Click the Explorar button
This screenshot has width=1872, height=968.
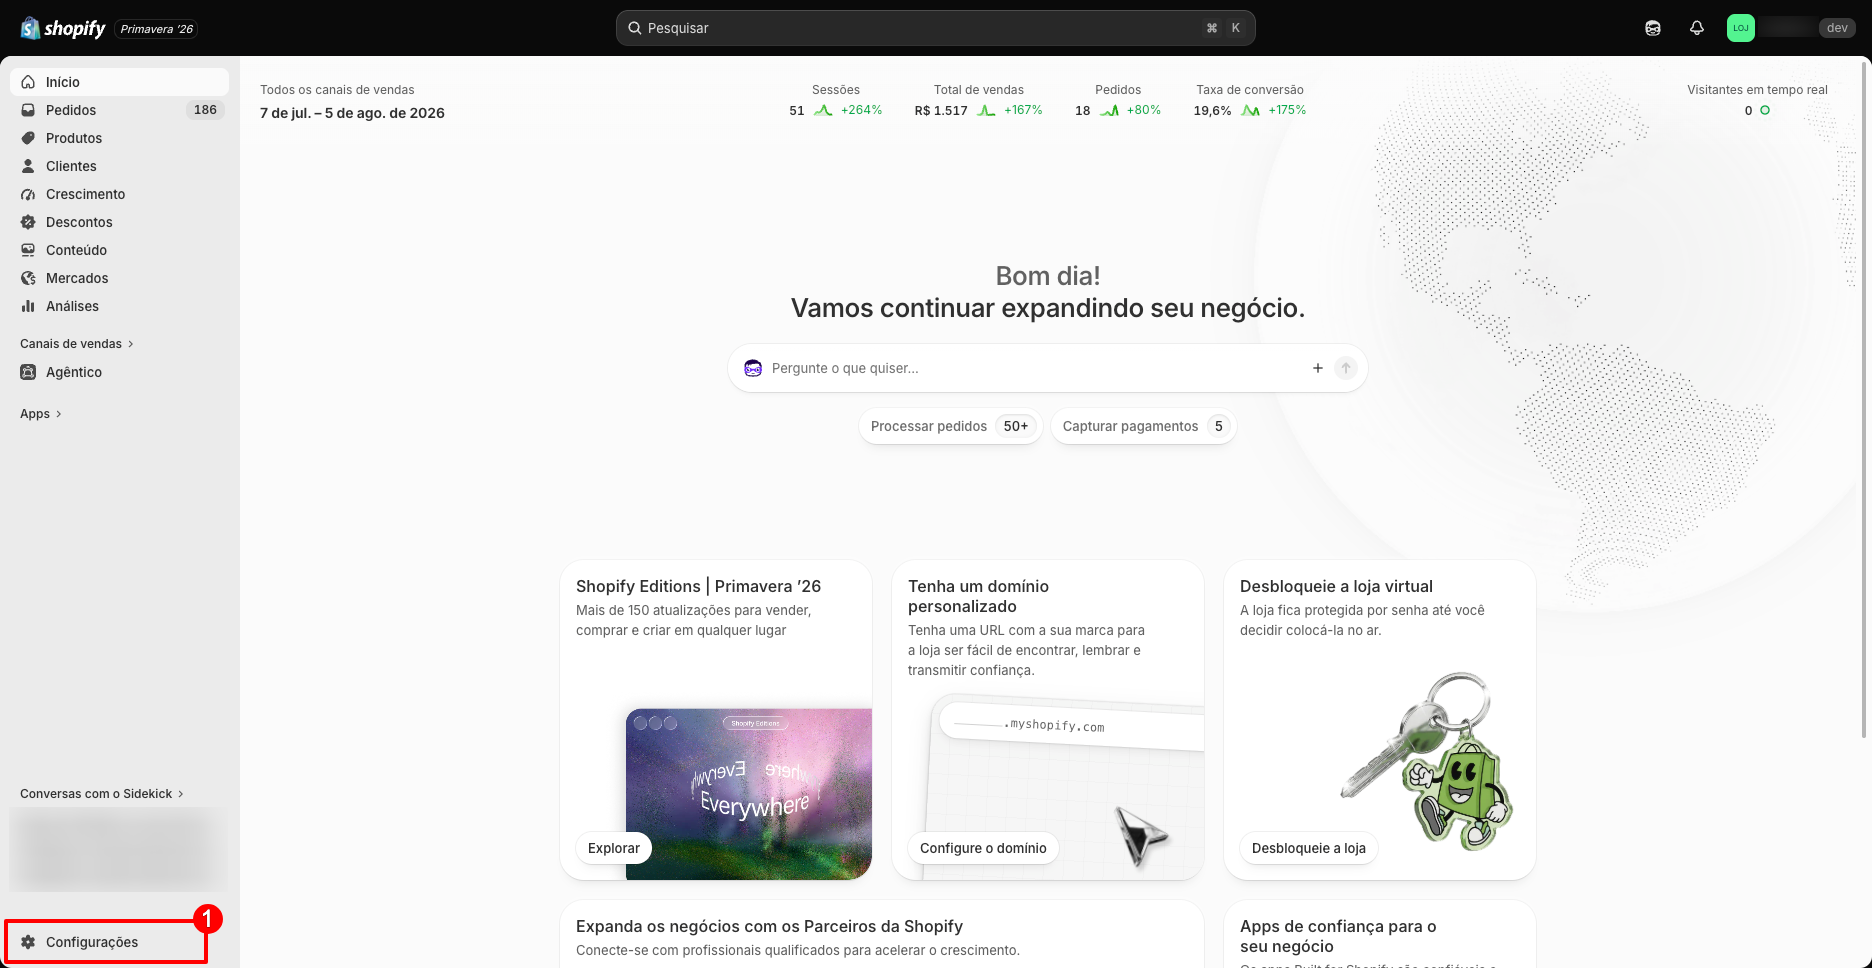(x=614, y=848)
